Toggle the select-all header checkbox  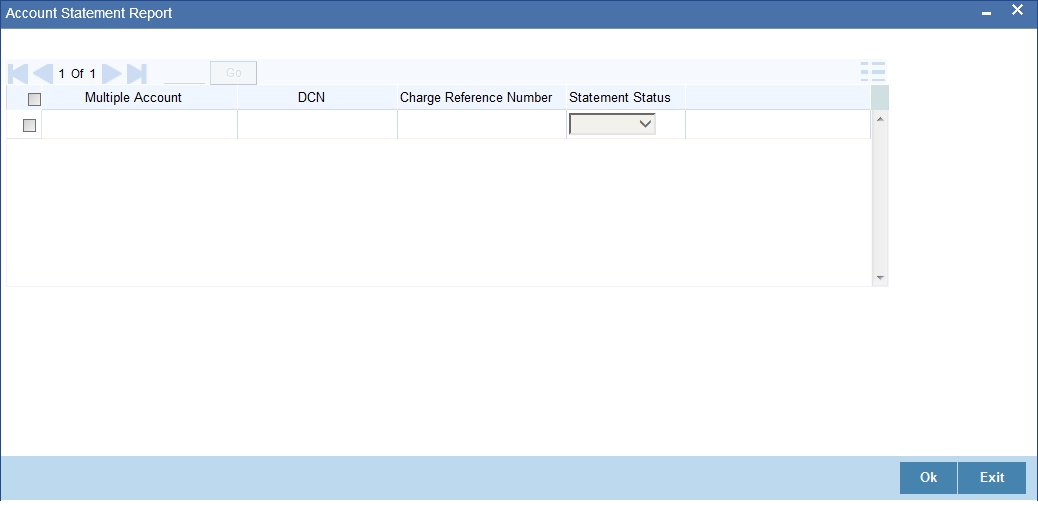point(34,99)
